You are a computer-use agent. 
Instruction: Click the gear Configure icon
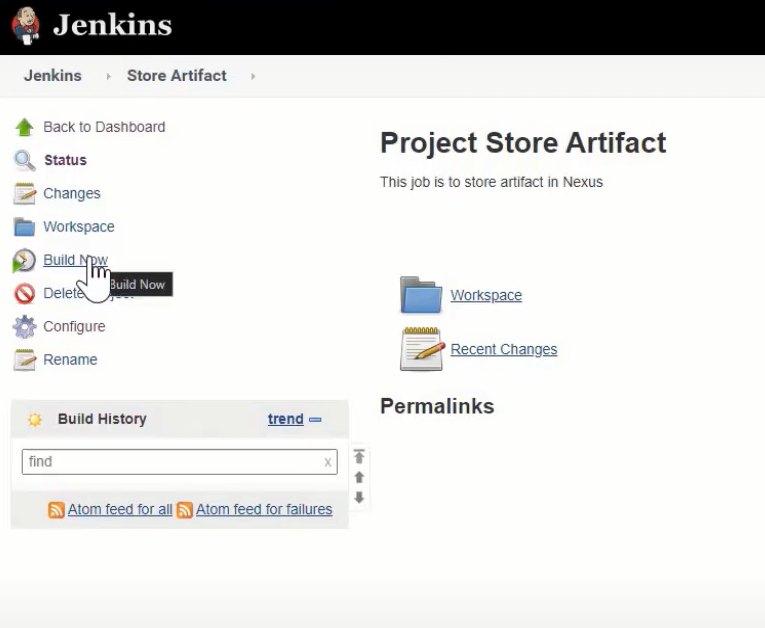[x=24, y=326]
